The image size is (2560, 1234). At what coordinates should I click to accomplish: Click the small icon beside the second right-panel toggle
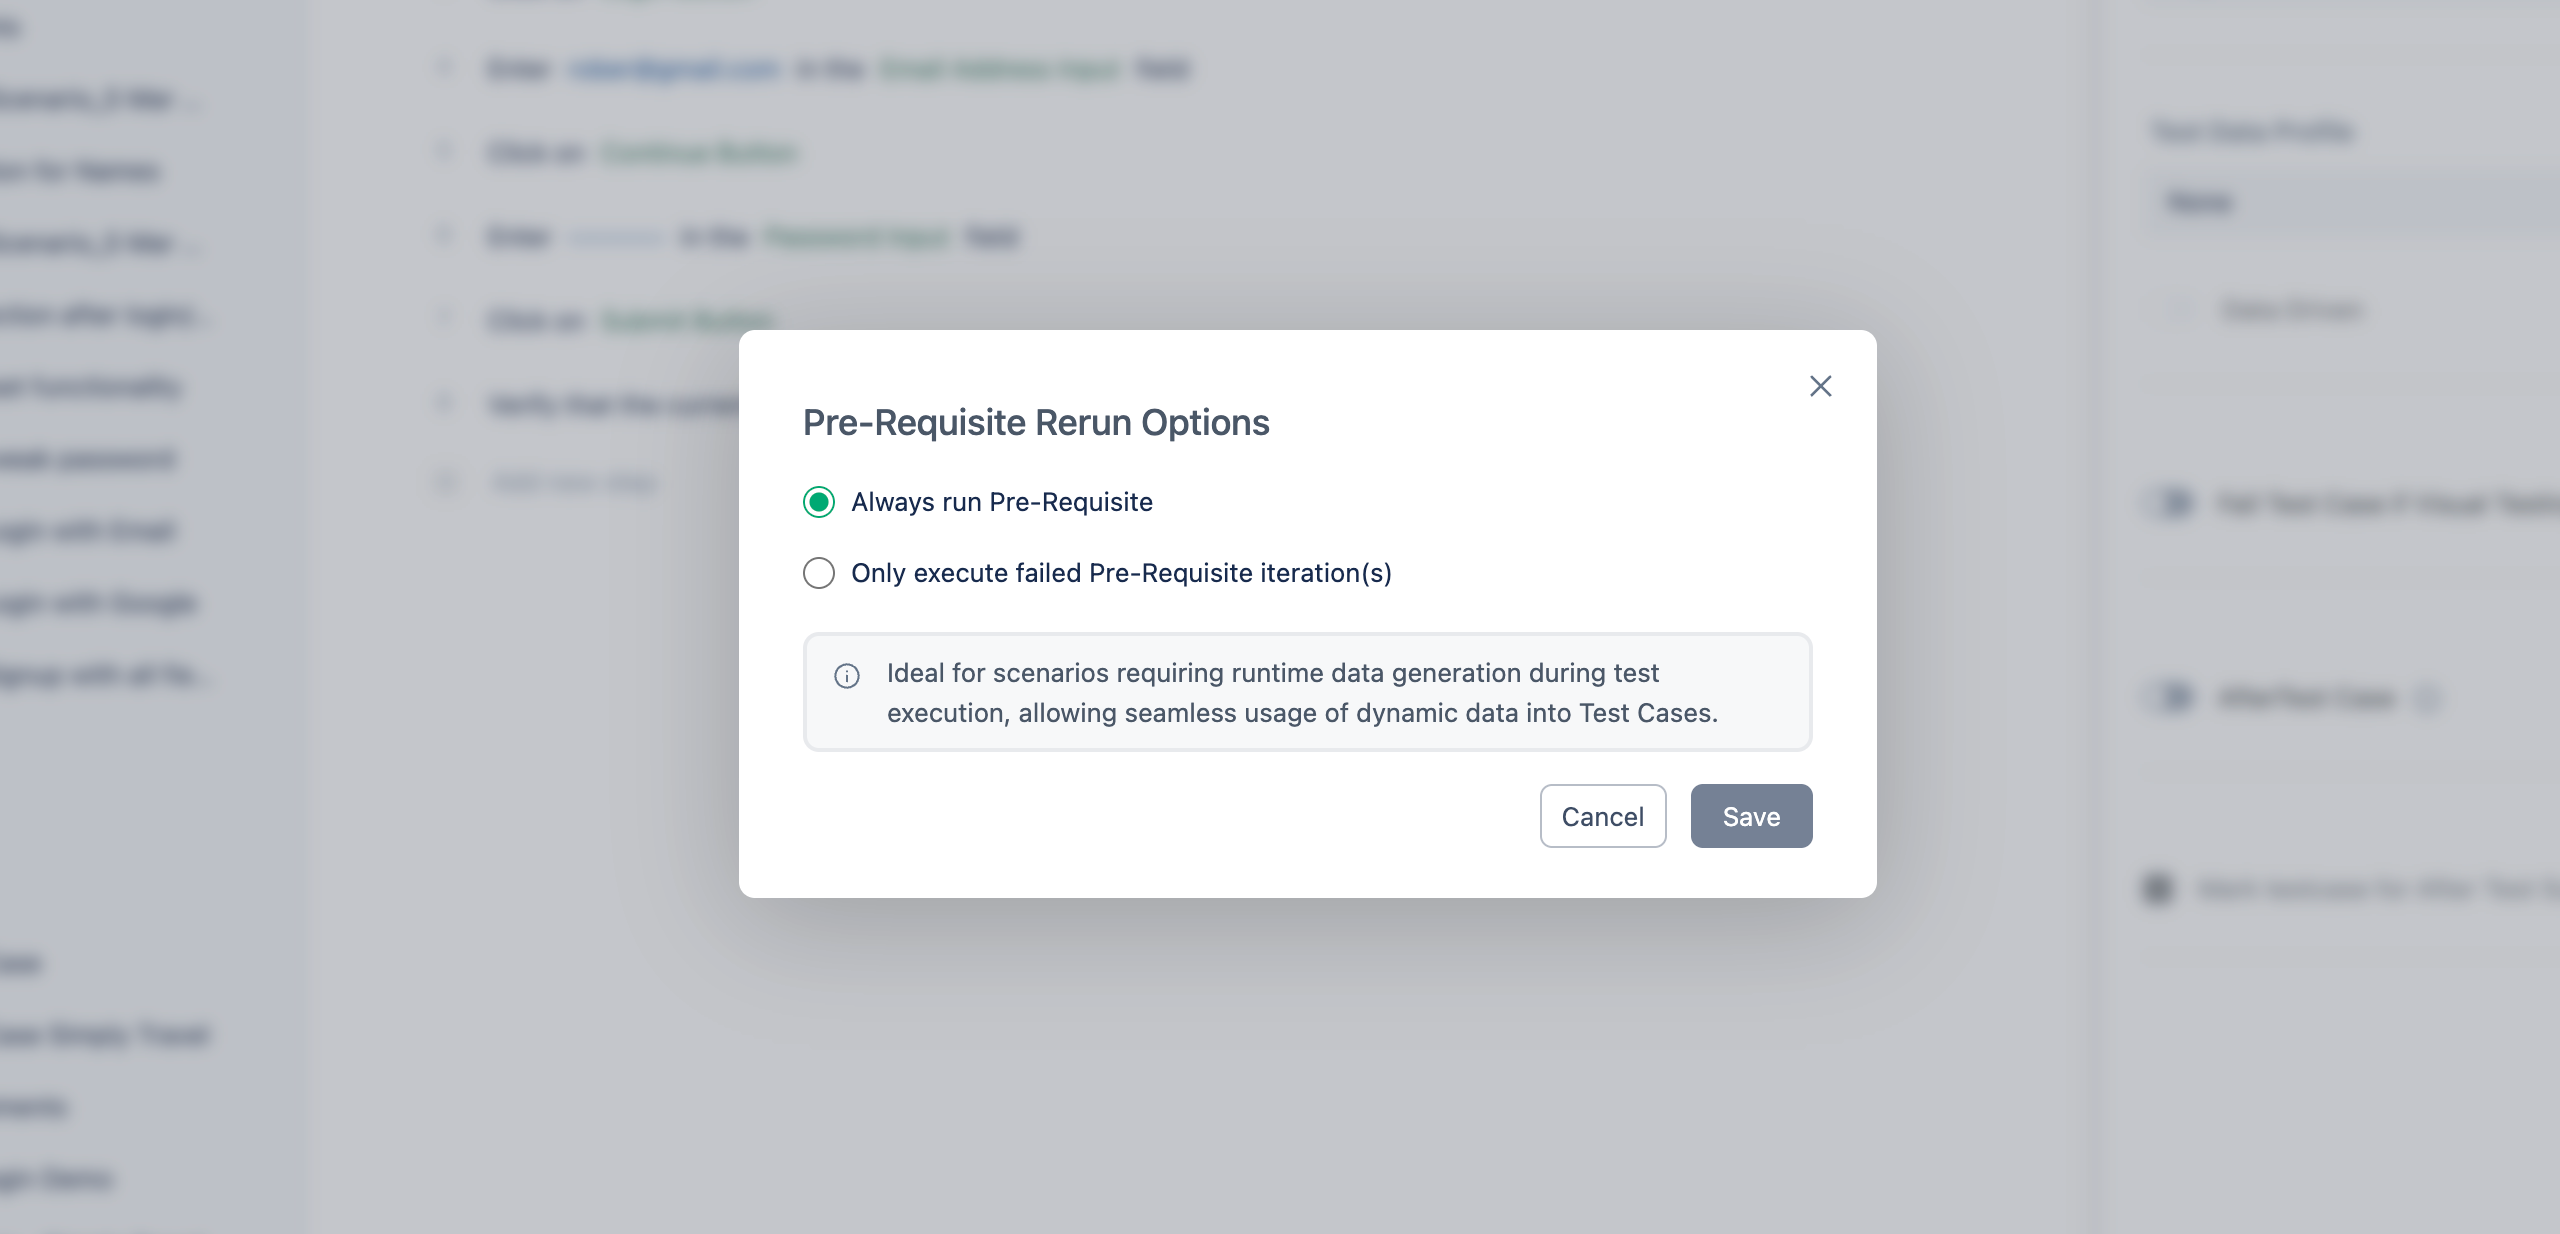[x=2428, y=697]
